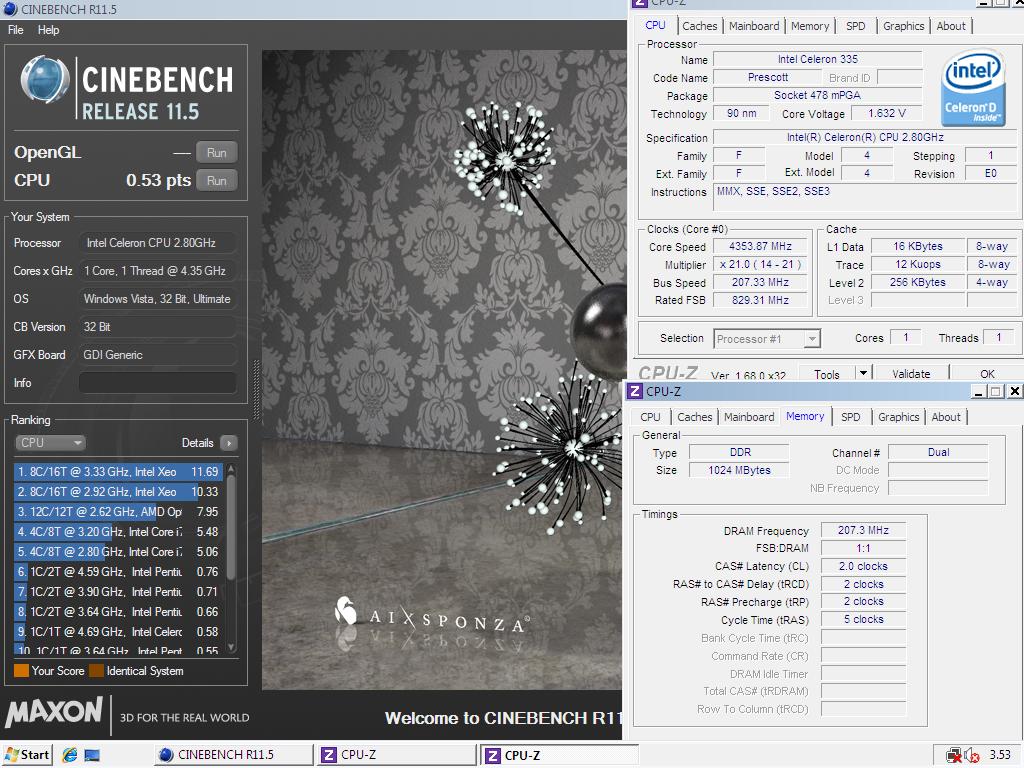
Task: Click the Intel Celeron 335 name field
Action: pos(817,59)
